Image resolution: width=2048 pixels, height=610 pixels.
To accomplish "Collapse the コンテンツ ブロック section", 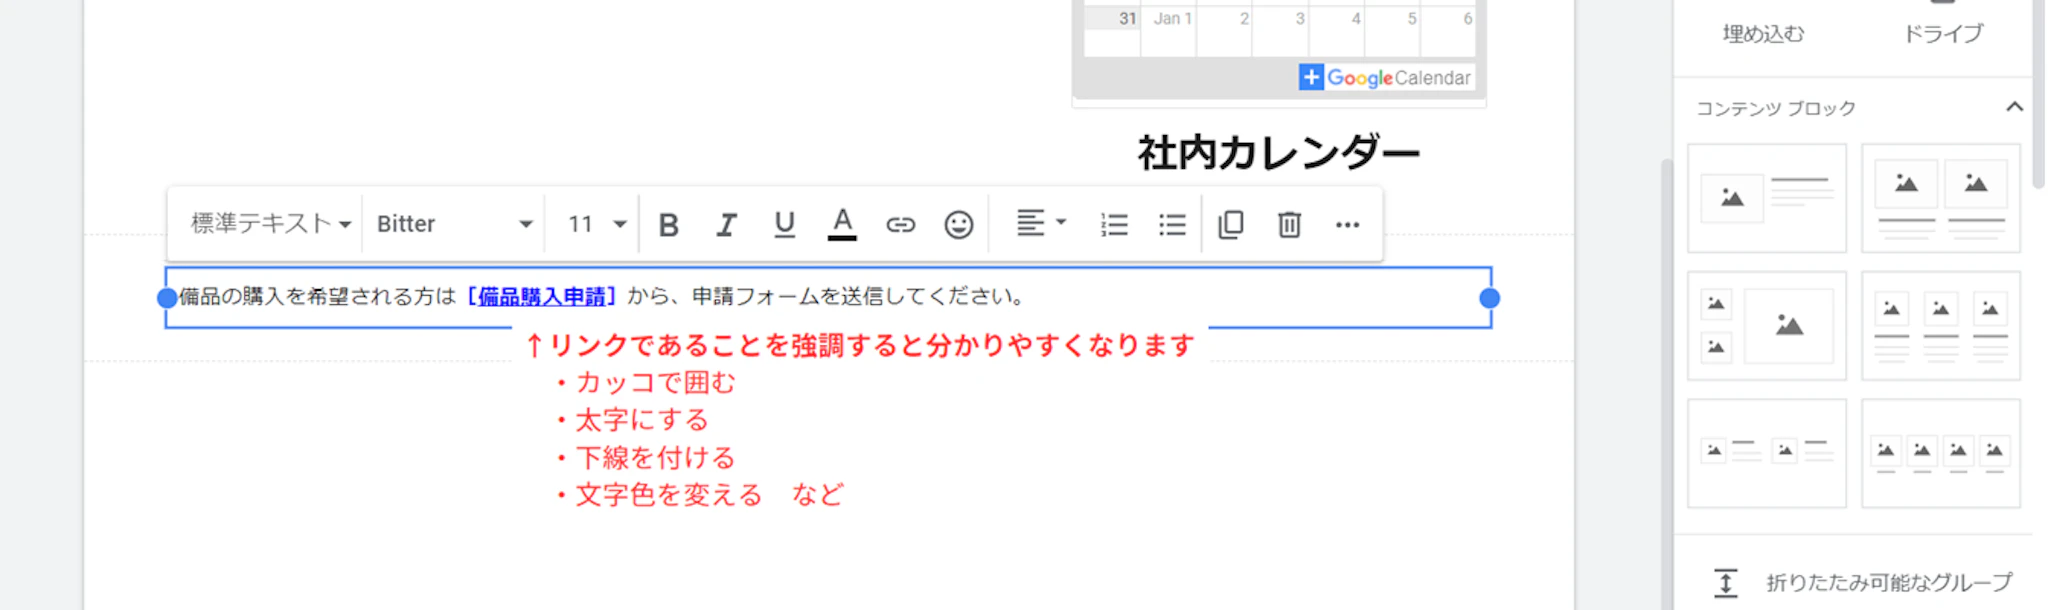I will (2014, 107).
